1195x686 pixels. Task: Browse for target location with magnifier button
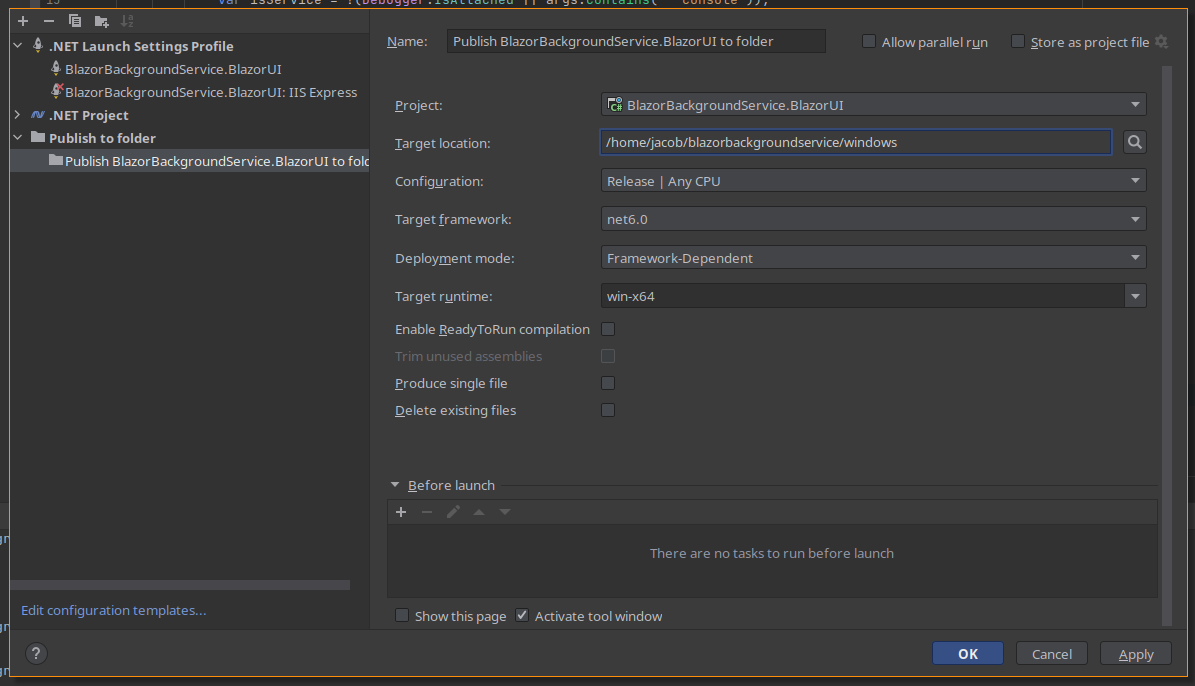(x=1135, y=143)
